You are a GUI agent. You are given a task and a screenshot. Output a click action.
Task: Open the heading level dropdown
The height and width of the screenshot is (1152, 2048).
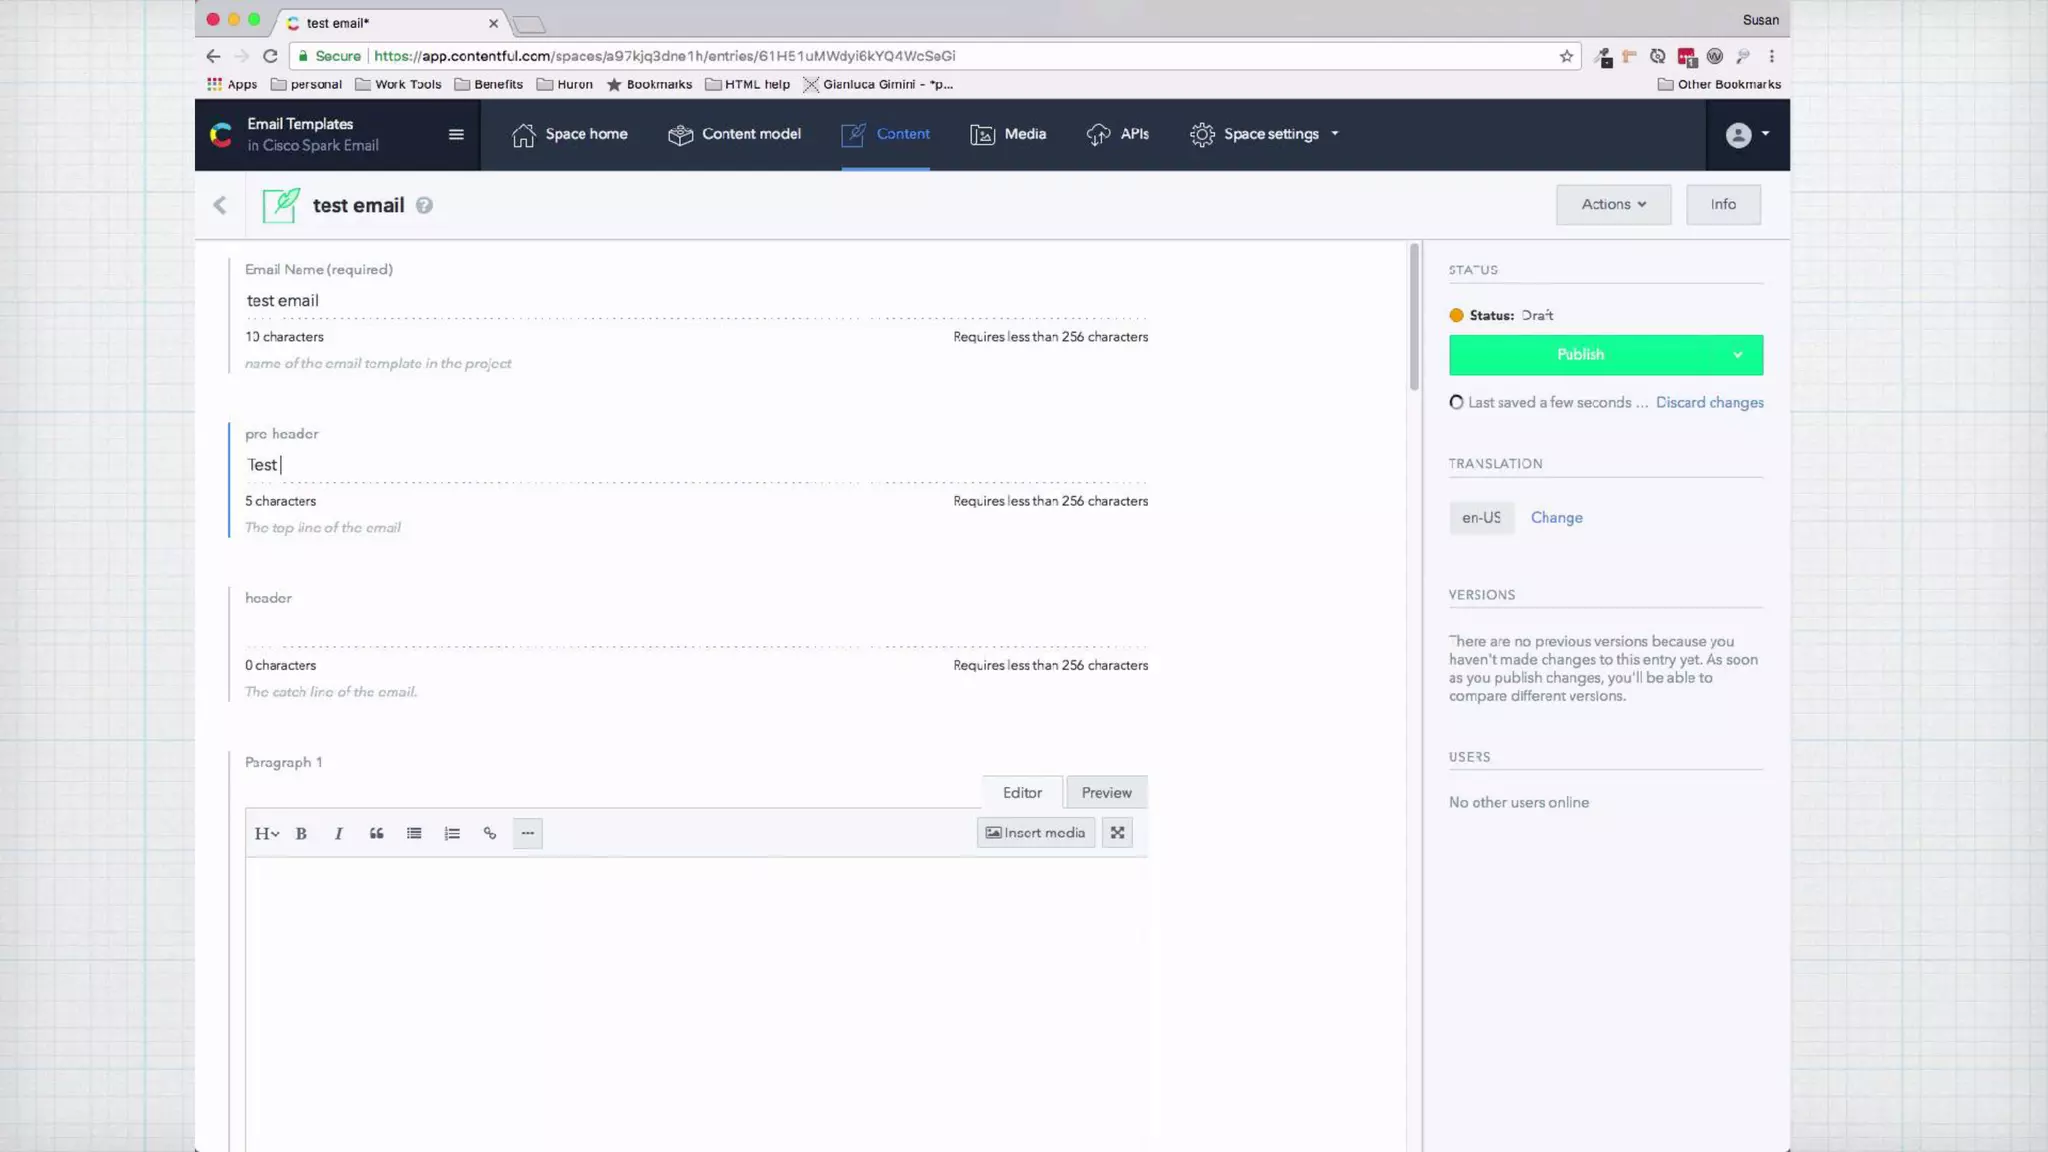click(266, 833)
